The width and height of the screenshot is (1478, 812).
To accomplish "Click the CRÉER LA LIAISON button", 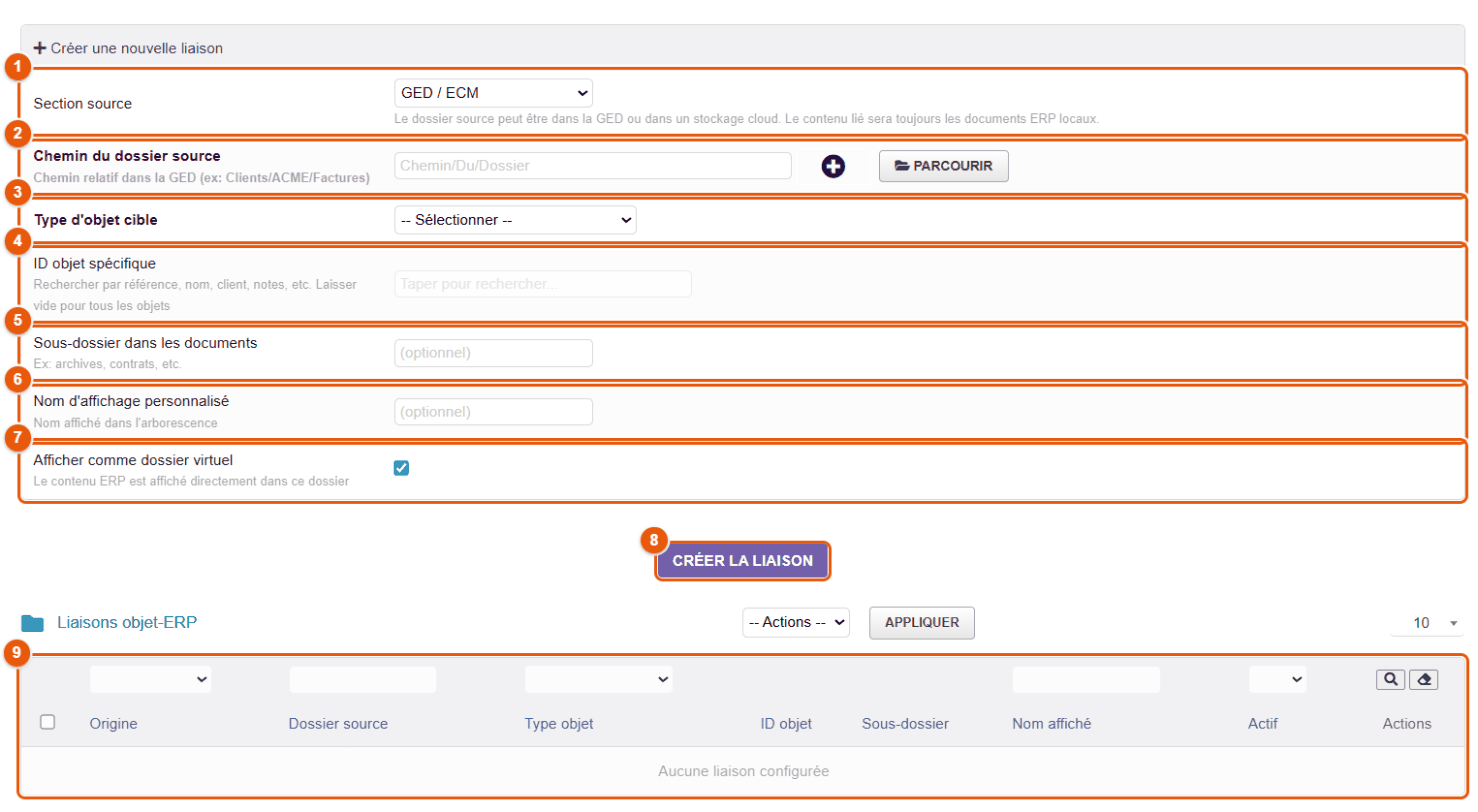I will click(x=743, y=561).
